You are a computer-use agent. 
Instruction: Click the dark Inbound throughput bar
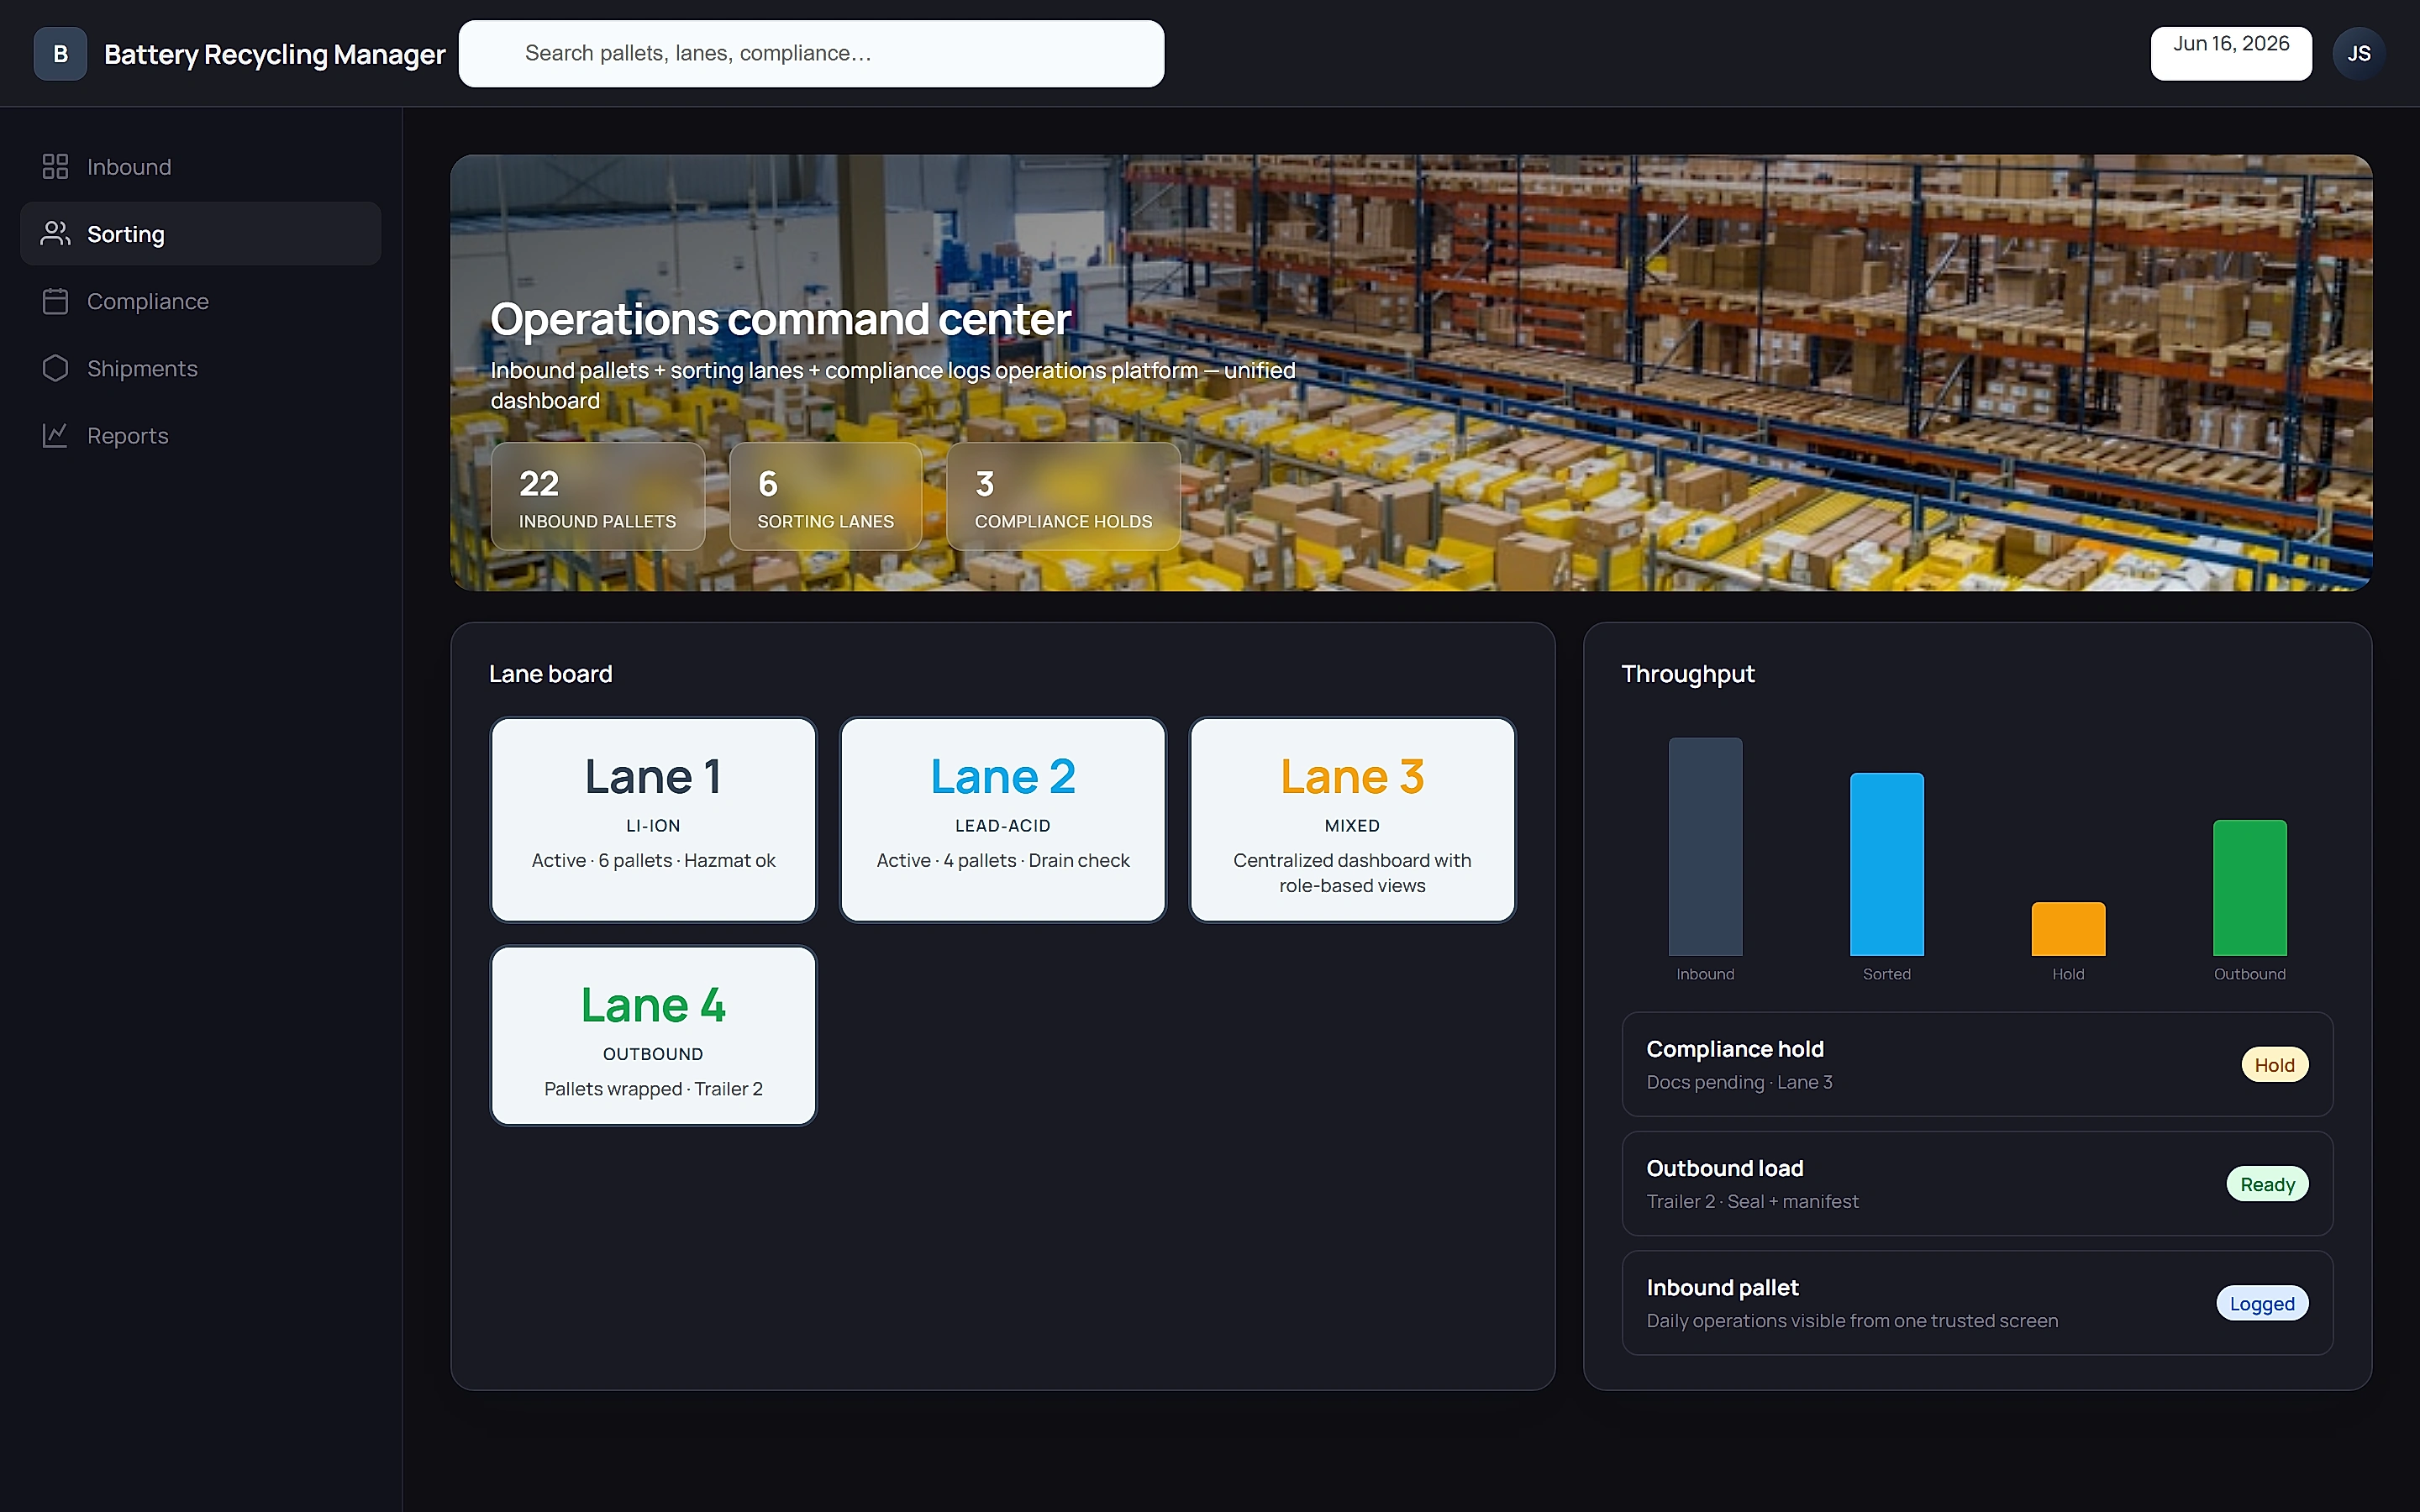1705,846
